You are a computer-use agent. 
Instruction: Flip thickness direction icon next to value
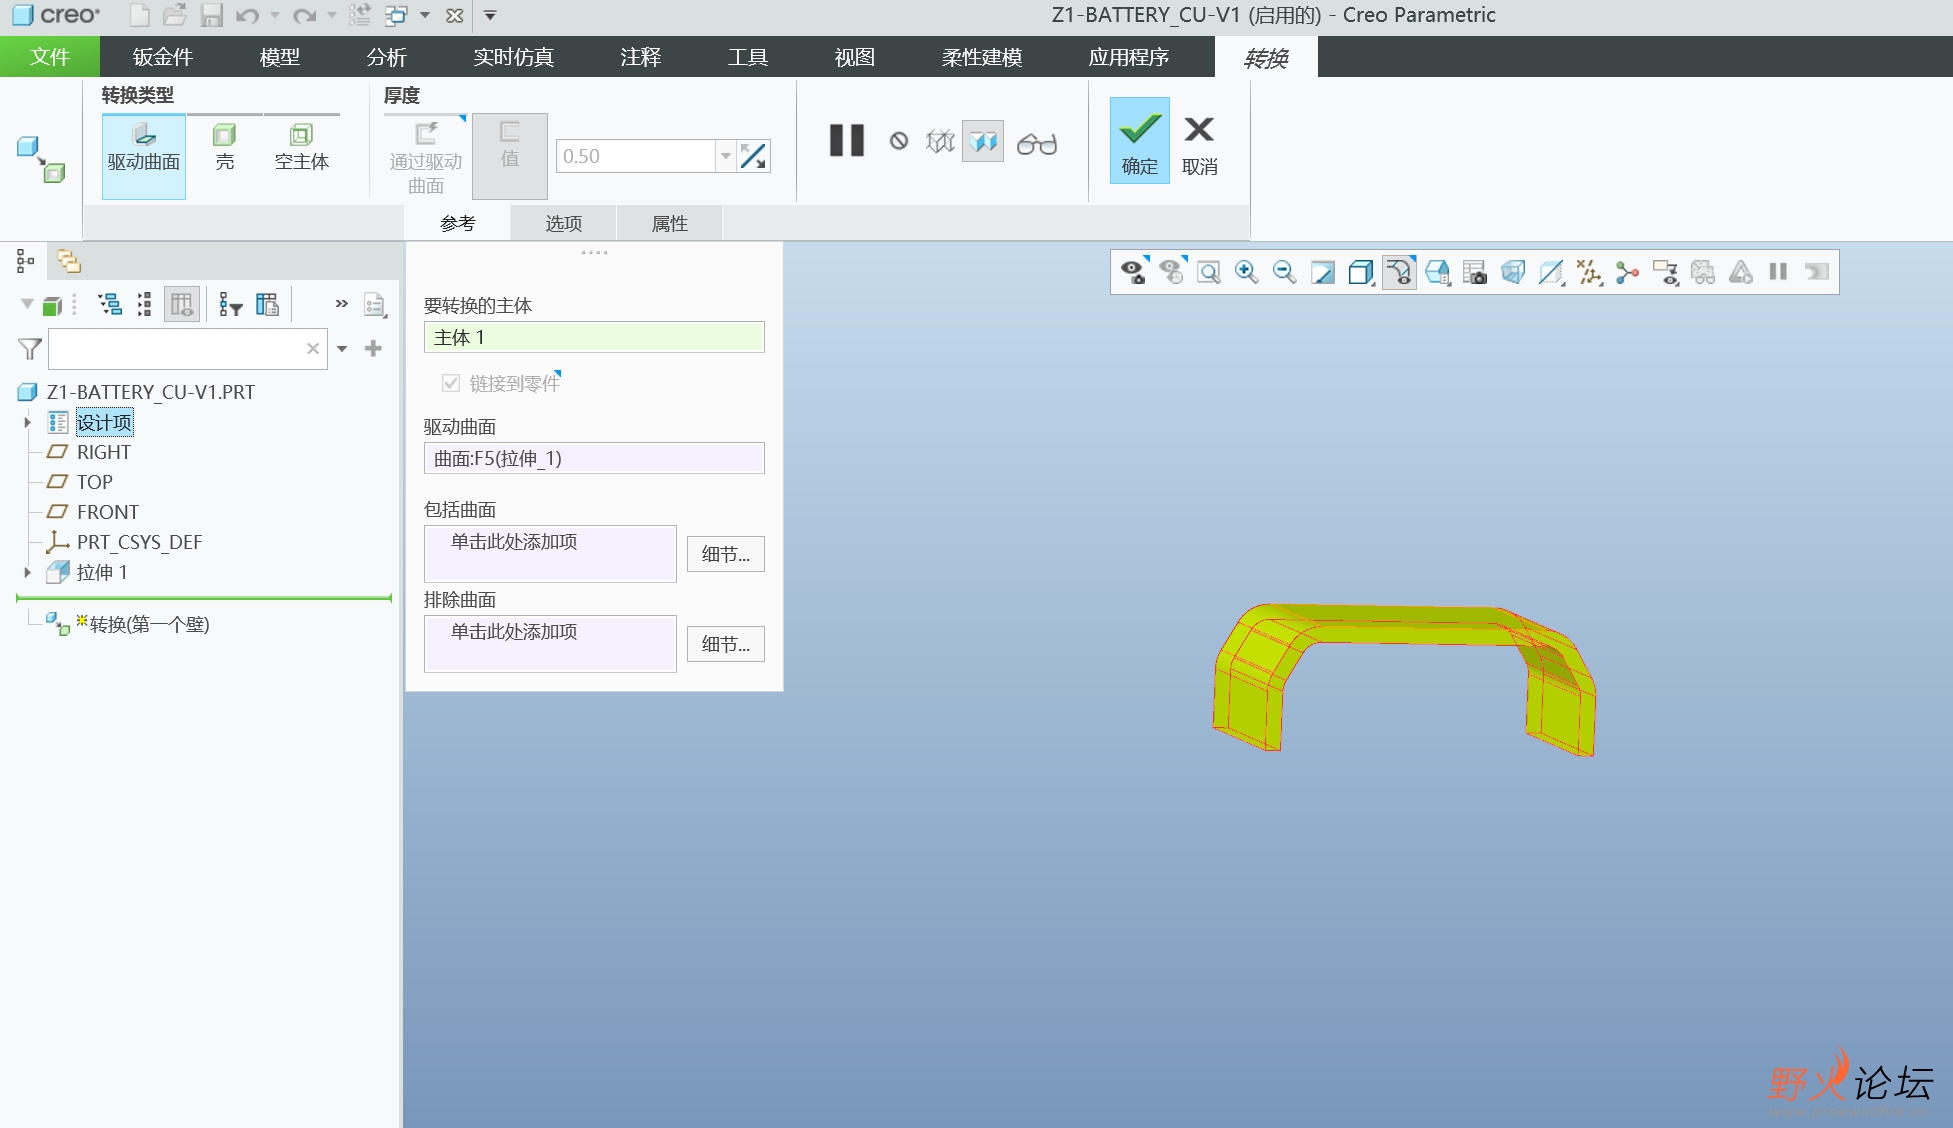click(753, 156)
